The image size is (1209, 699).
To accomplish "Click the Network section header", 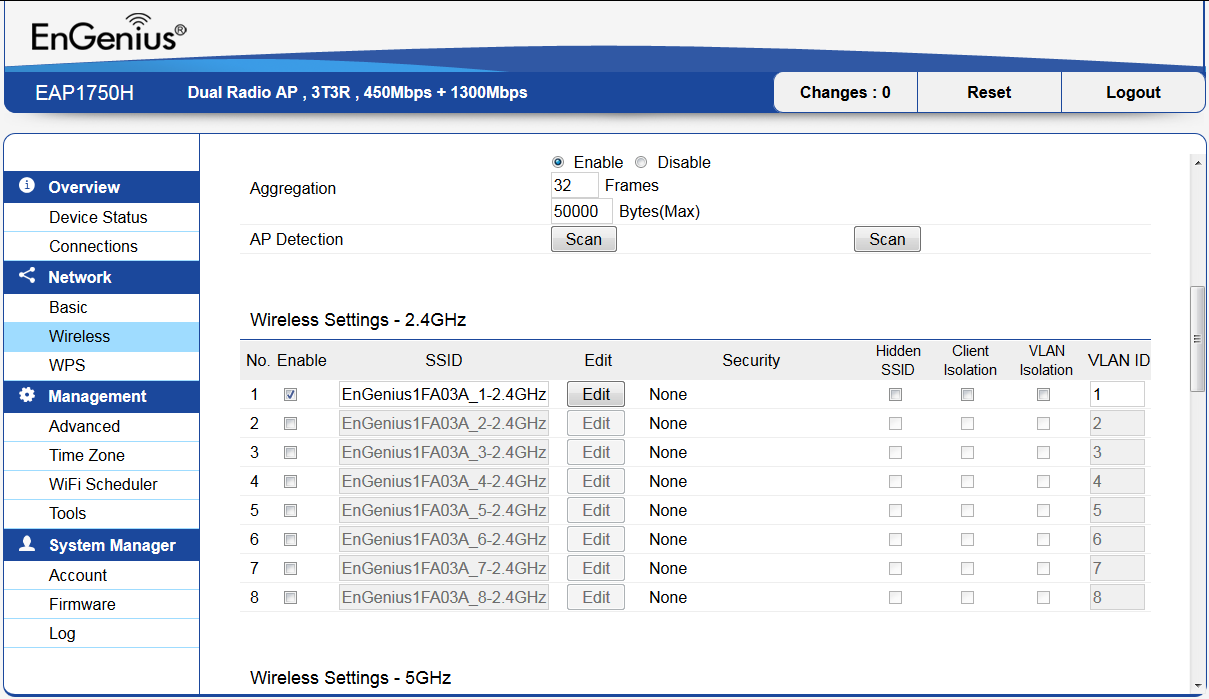I will click(101, 277).
